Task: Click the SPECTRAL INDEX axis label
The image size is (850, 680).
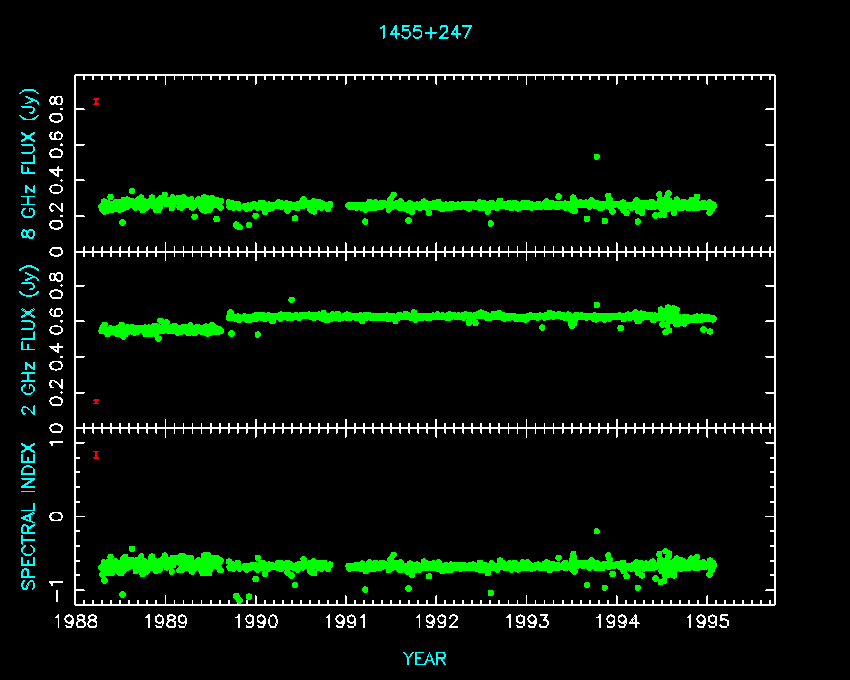Action: click(x=31, y=516)
